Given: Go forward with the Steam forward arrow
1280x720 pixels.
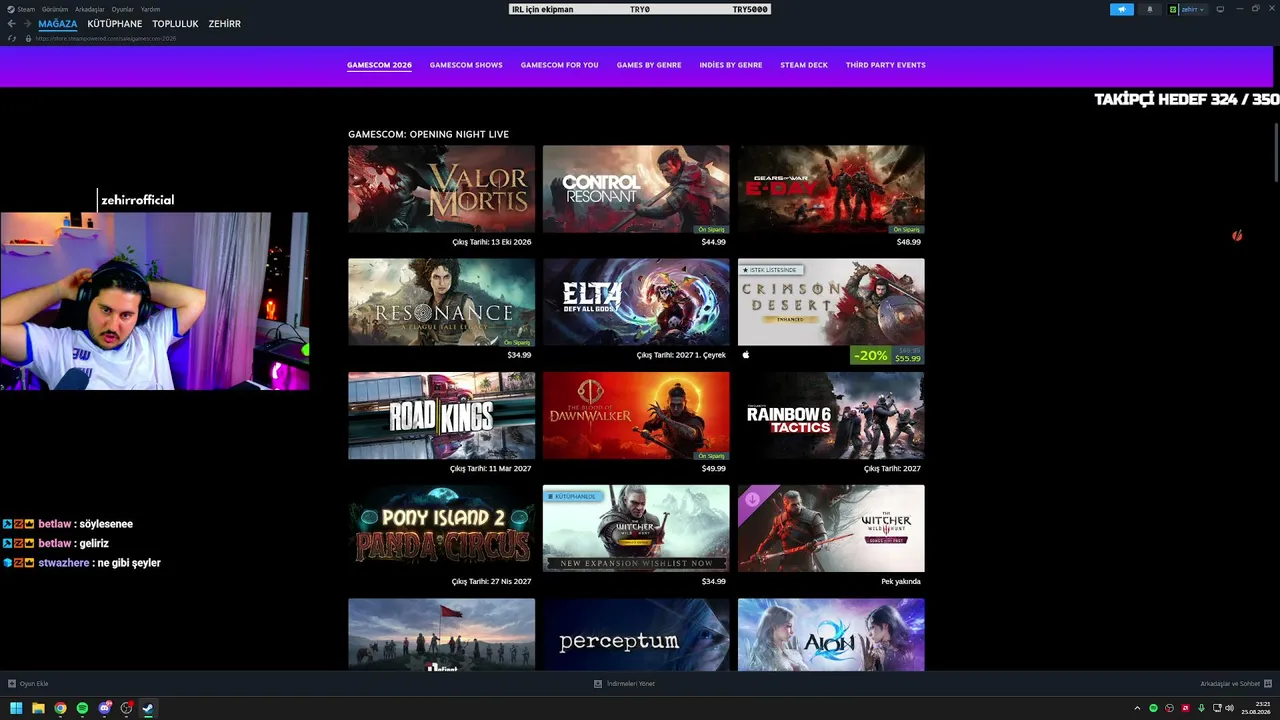Looking at the screenshot, I should pos(27,24).
